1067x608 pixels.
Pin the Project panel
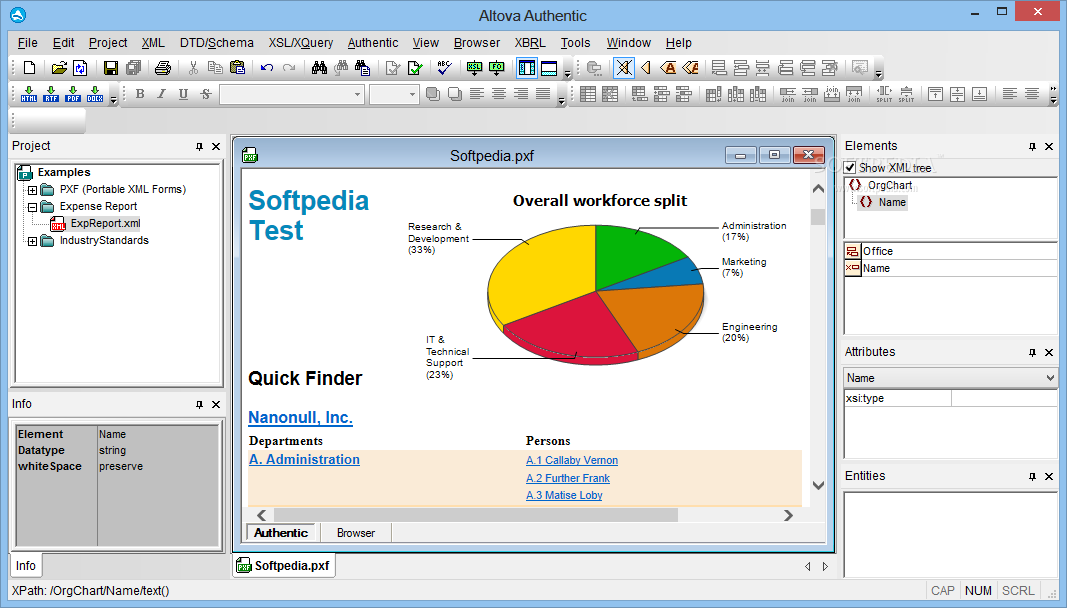199,146
